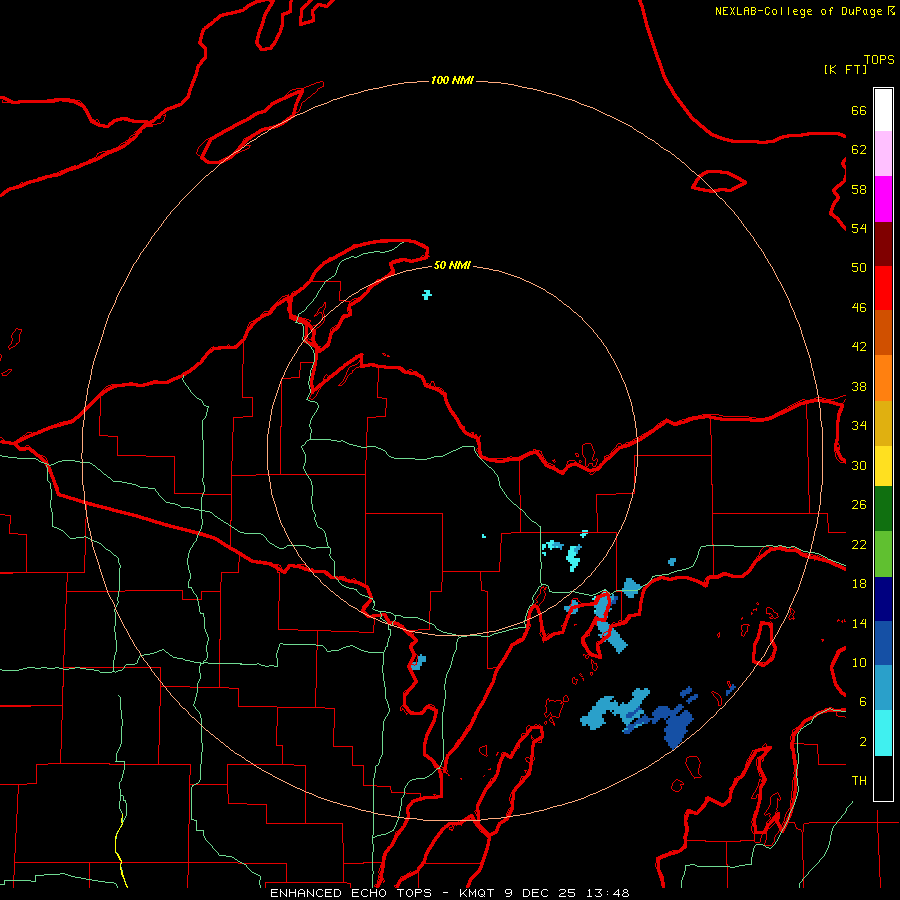This screenshot has height=900, width=900.
Task: Click the dark orange swatch between 46 and 42
Action: [x=883, y=332]
